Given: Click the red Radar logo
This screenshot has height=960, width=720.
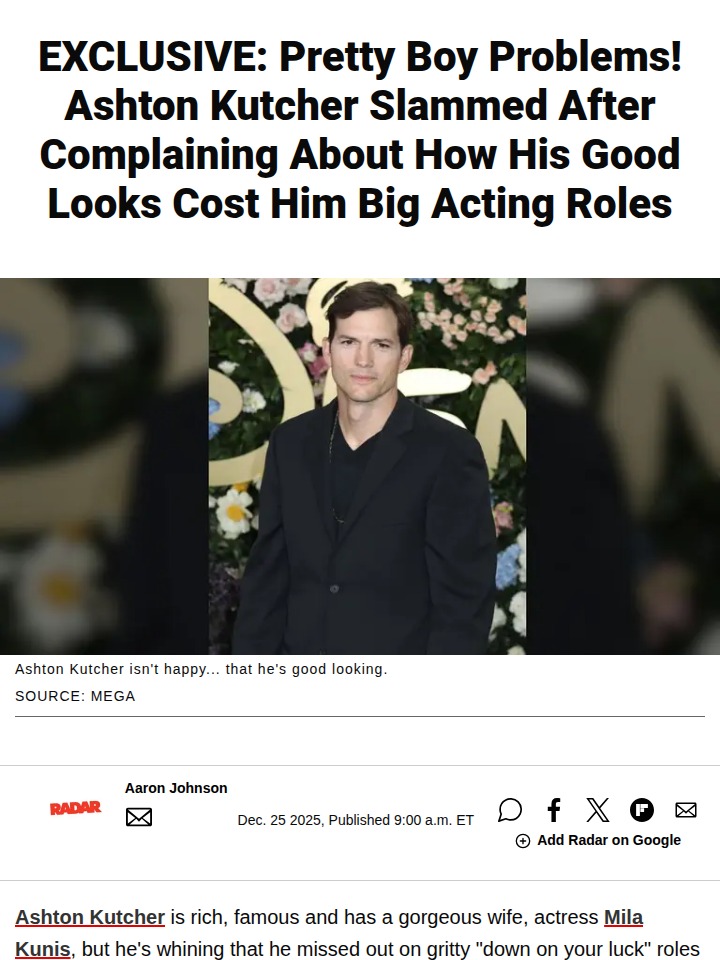Looking at the screenshot, I should [x=75, y=808].
